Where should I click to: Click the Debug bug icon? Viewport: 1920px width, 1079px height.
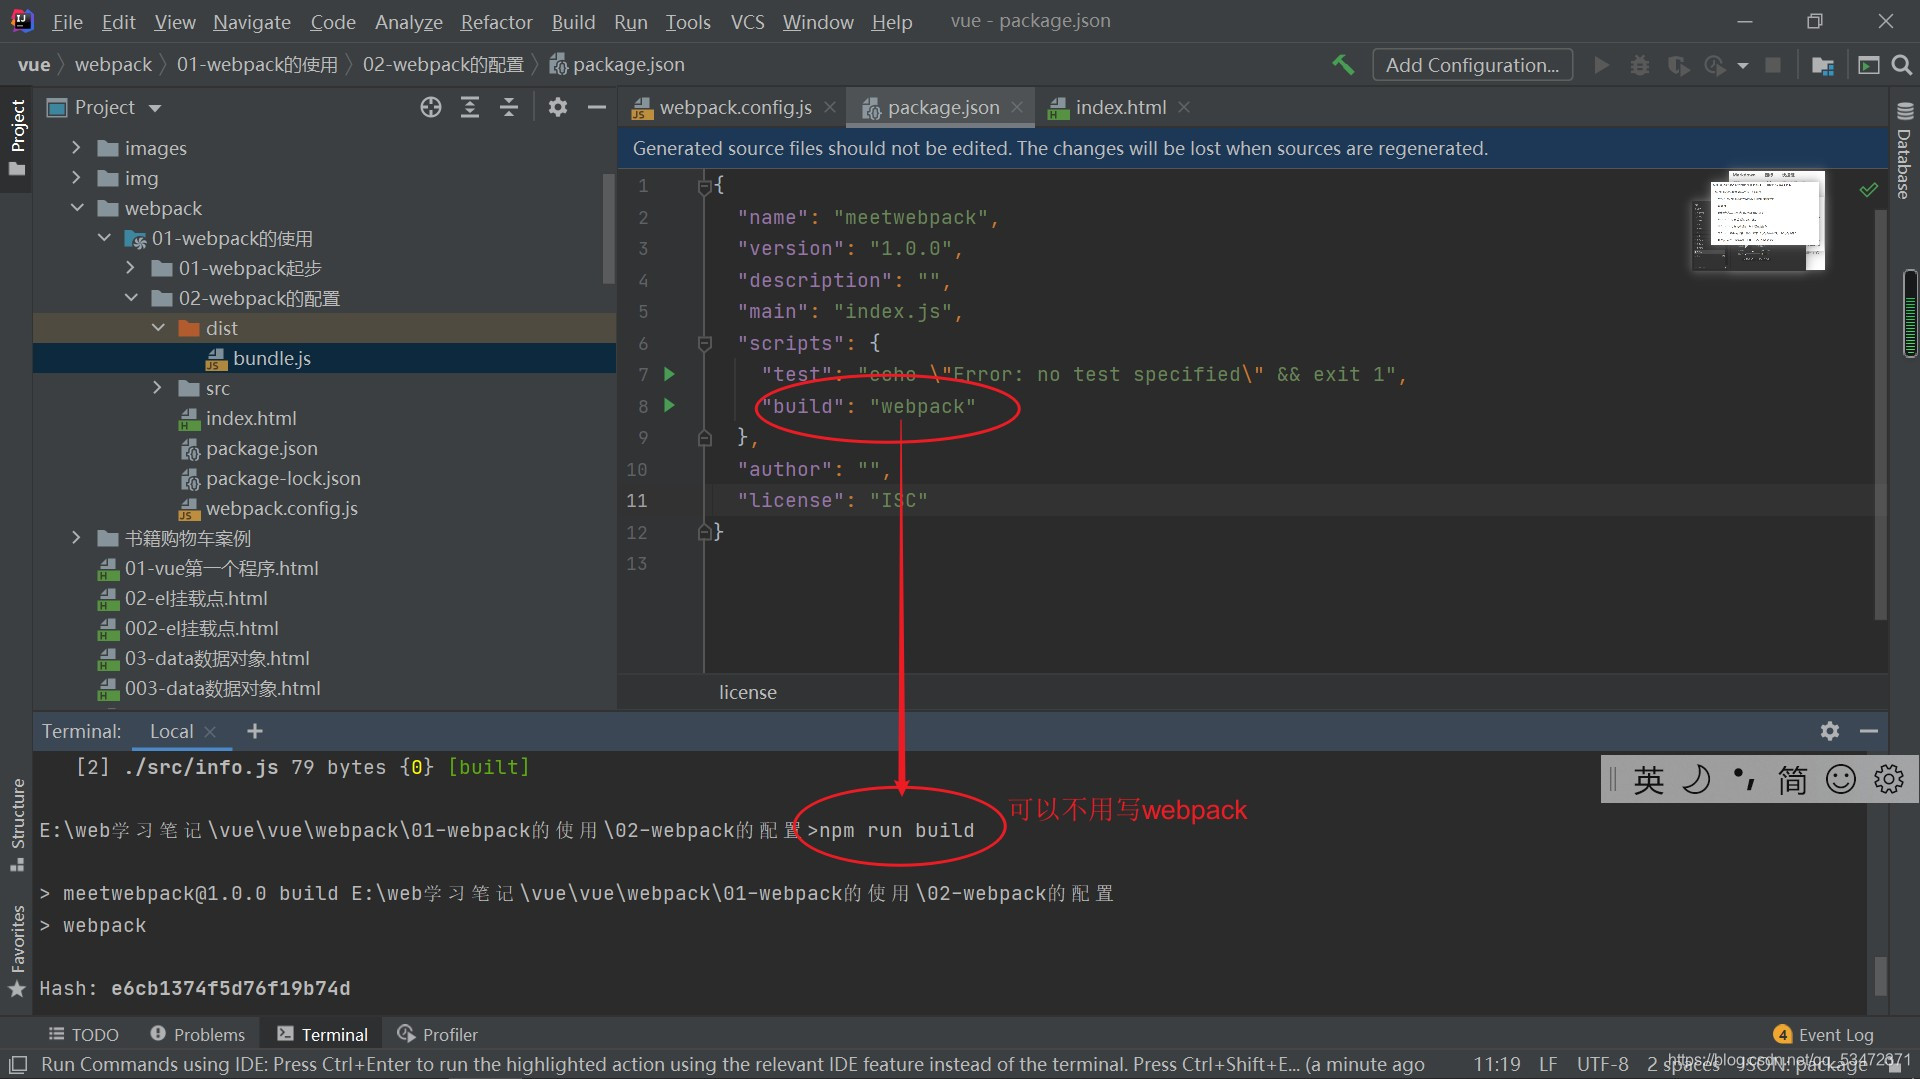pos(1640,65)
